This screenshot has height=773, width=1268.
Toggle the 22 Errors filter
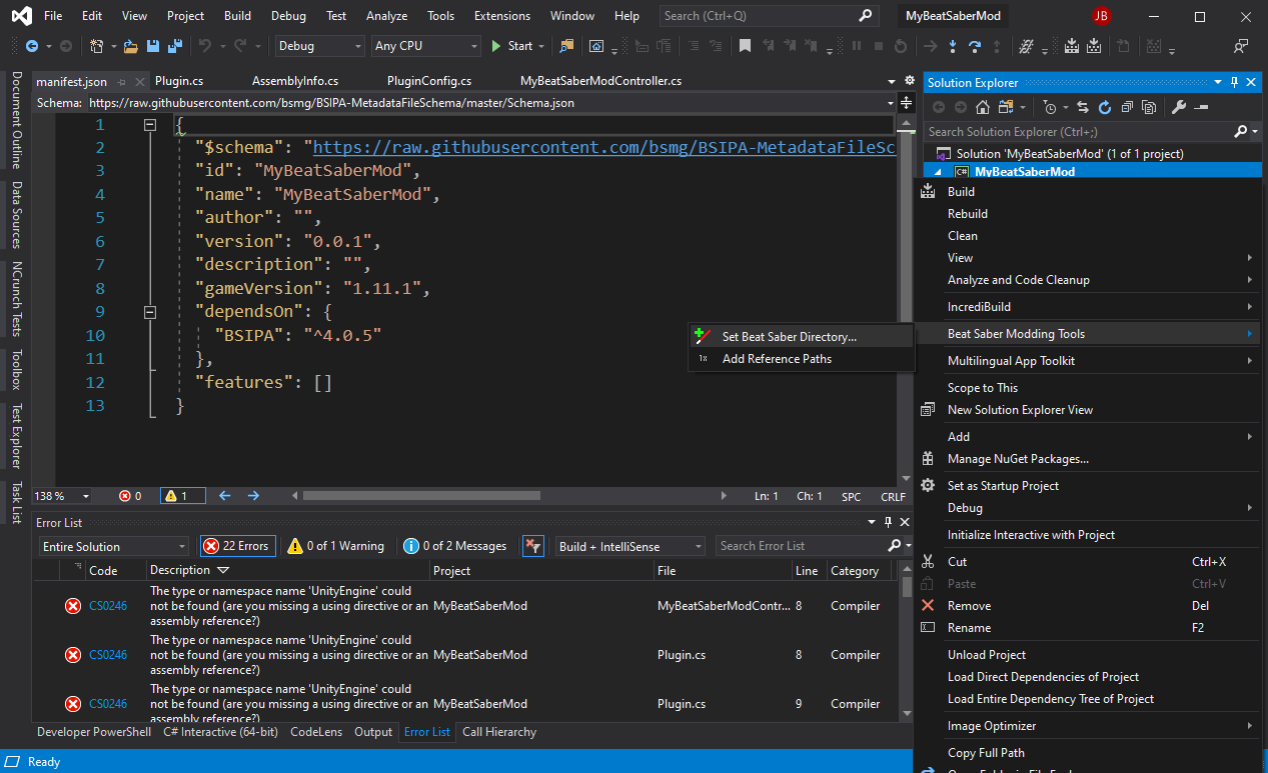[238, 546]
